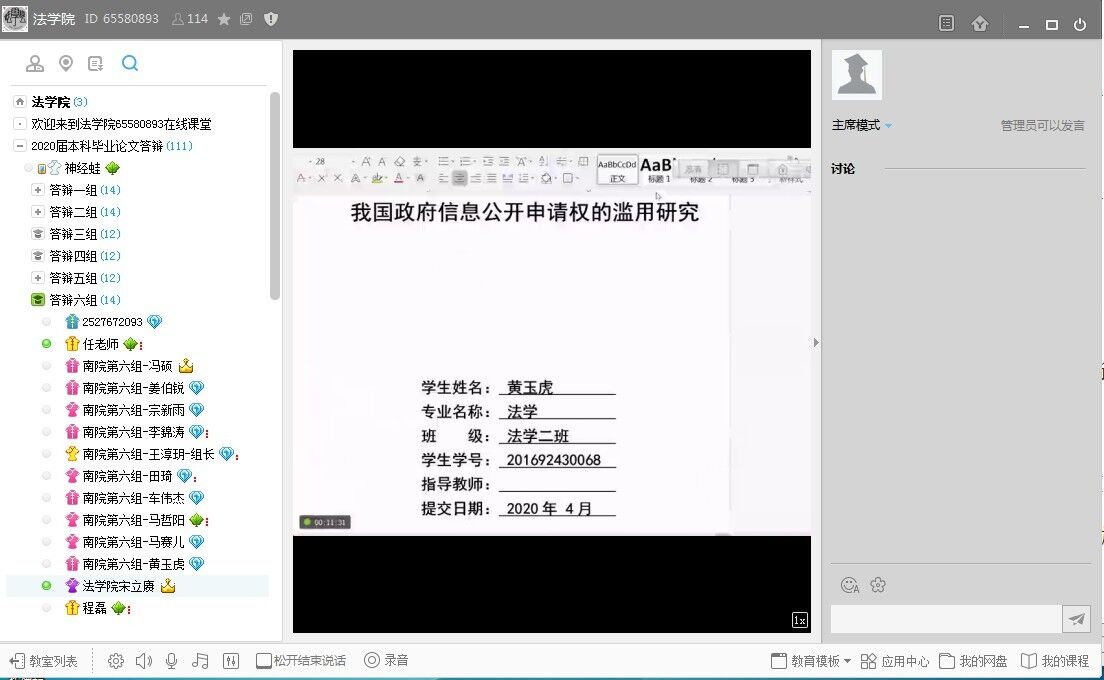Toggle the 松开结束说话 checkbox
This screenshot has width=1104, height=680.
(264, 661)
